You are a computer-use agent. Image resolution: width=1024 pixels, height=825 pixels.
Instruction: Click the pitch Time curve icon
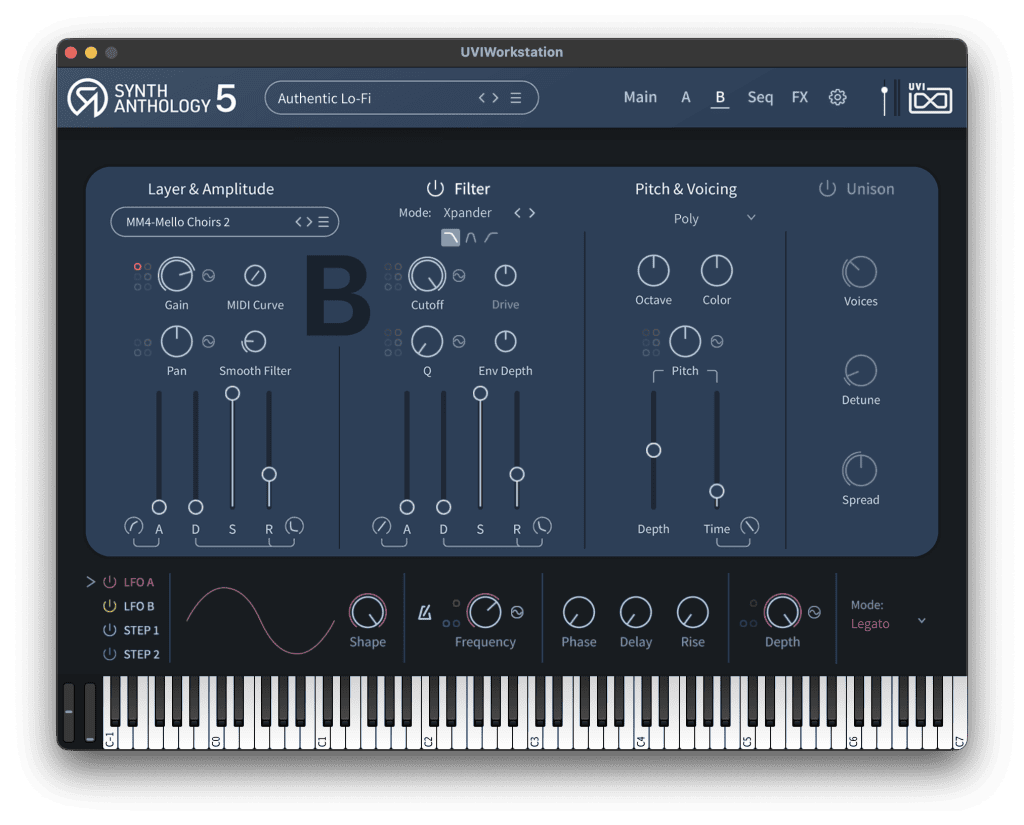[x=750, y=526]
